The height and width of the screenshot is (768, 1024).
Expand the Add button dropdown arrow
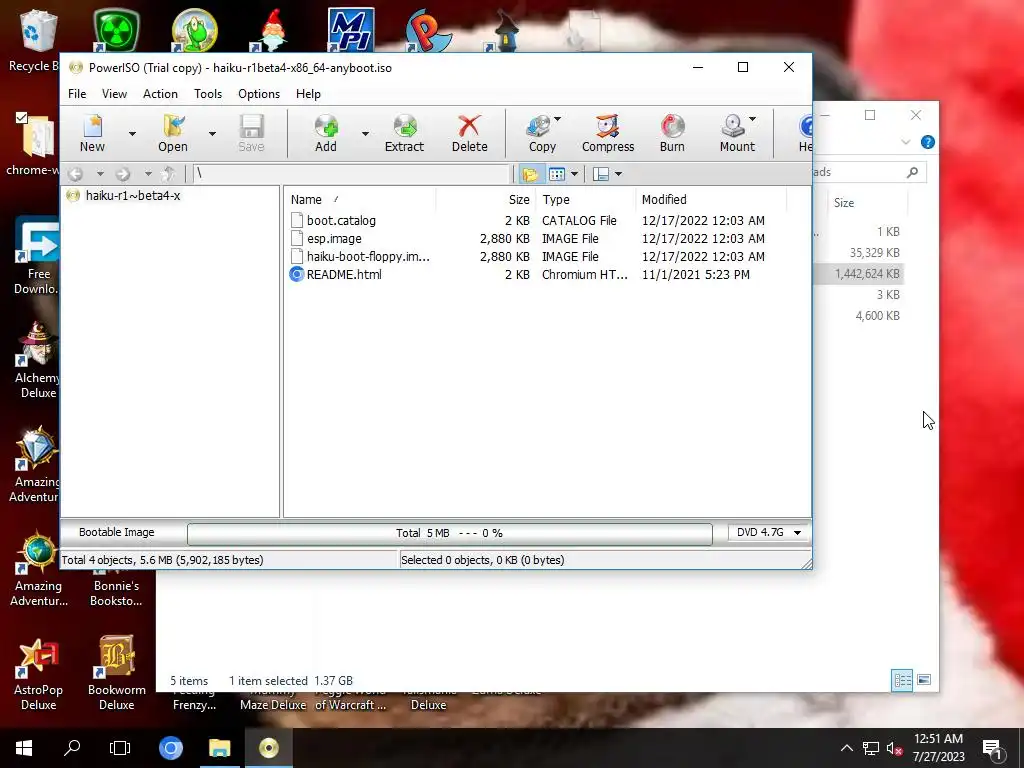(x=365, y=133)
